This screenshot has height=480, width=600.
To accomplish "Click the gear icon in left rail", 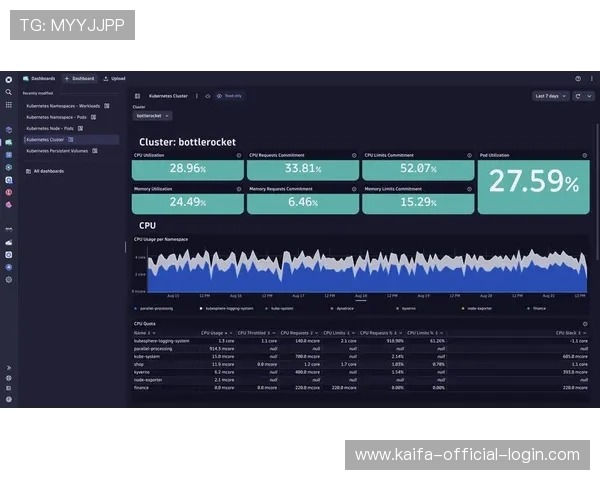I will pos(8,280).
